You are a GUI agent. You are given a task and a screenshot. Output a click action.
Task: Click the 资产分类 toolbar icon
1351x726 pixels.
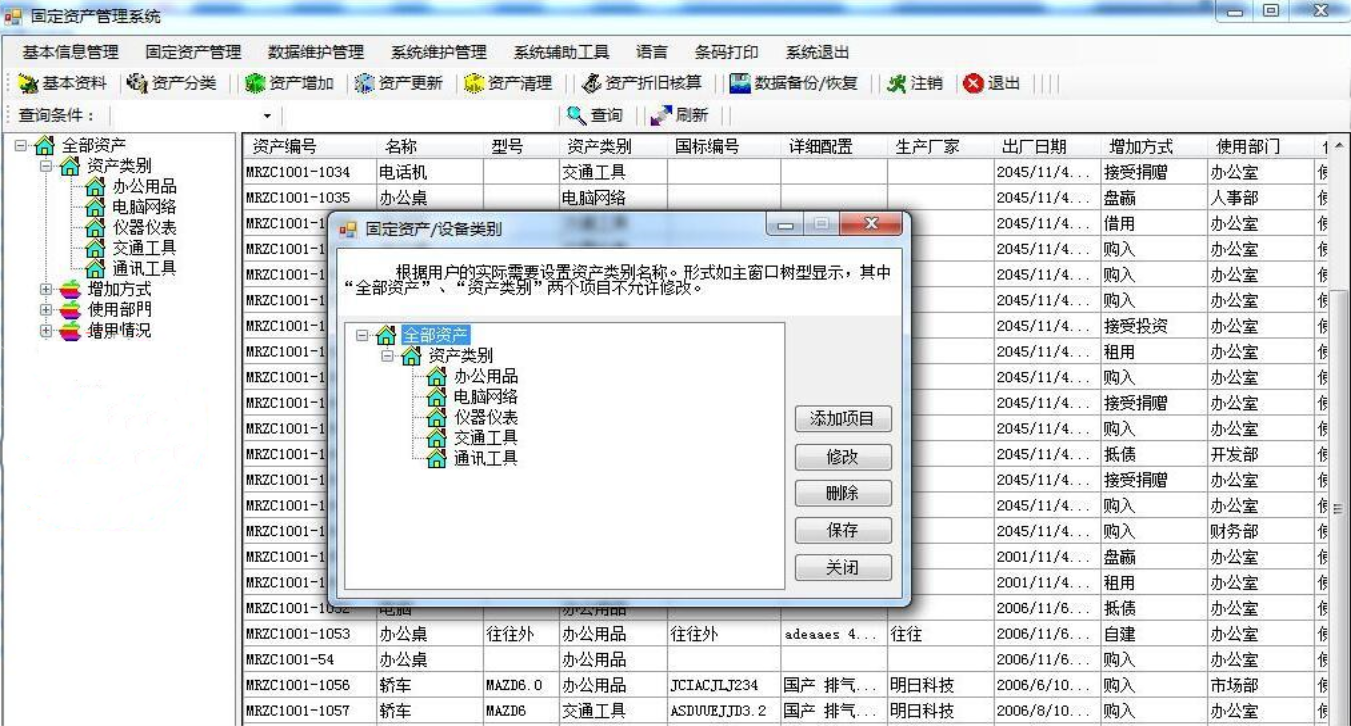click(x=172, y=84)
